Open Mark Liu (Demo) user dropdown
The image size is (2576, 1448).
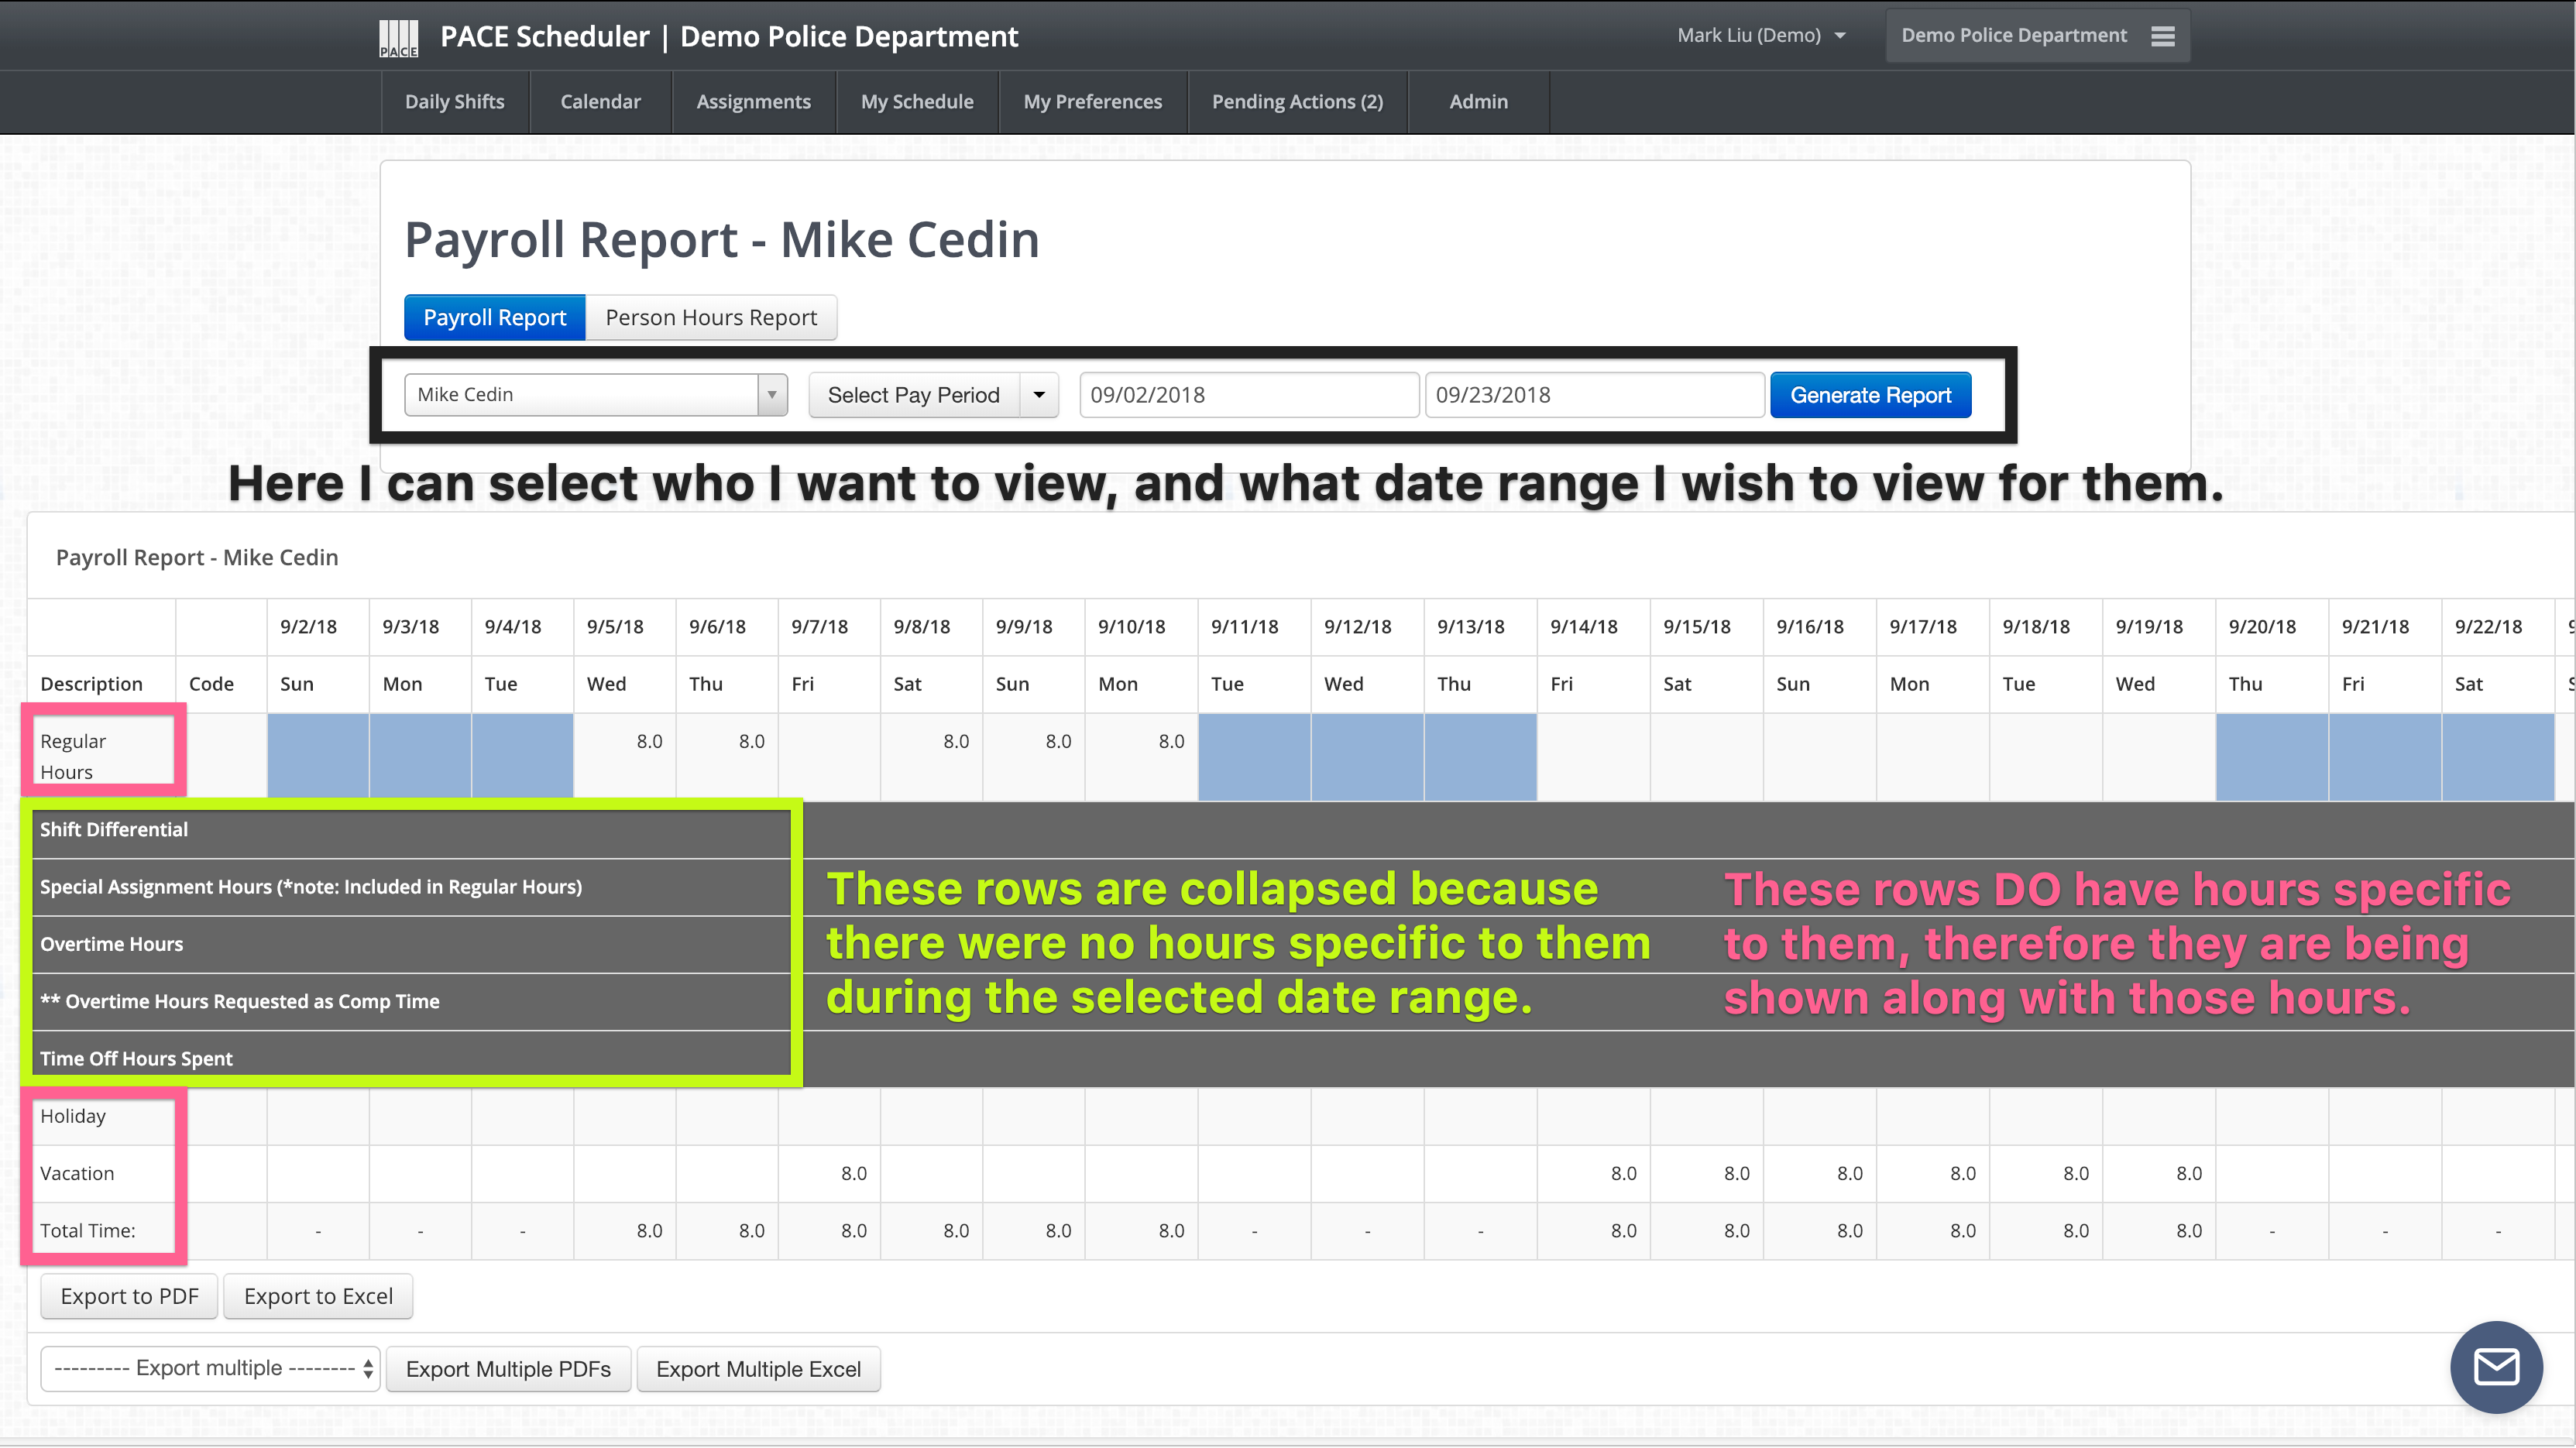[1761, 35]
